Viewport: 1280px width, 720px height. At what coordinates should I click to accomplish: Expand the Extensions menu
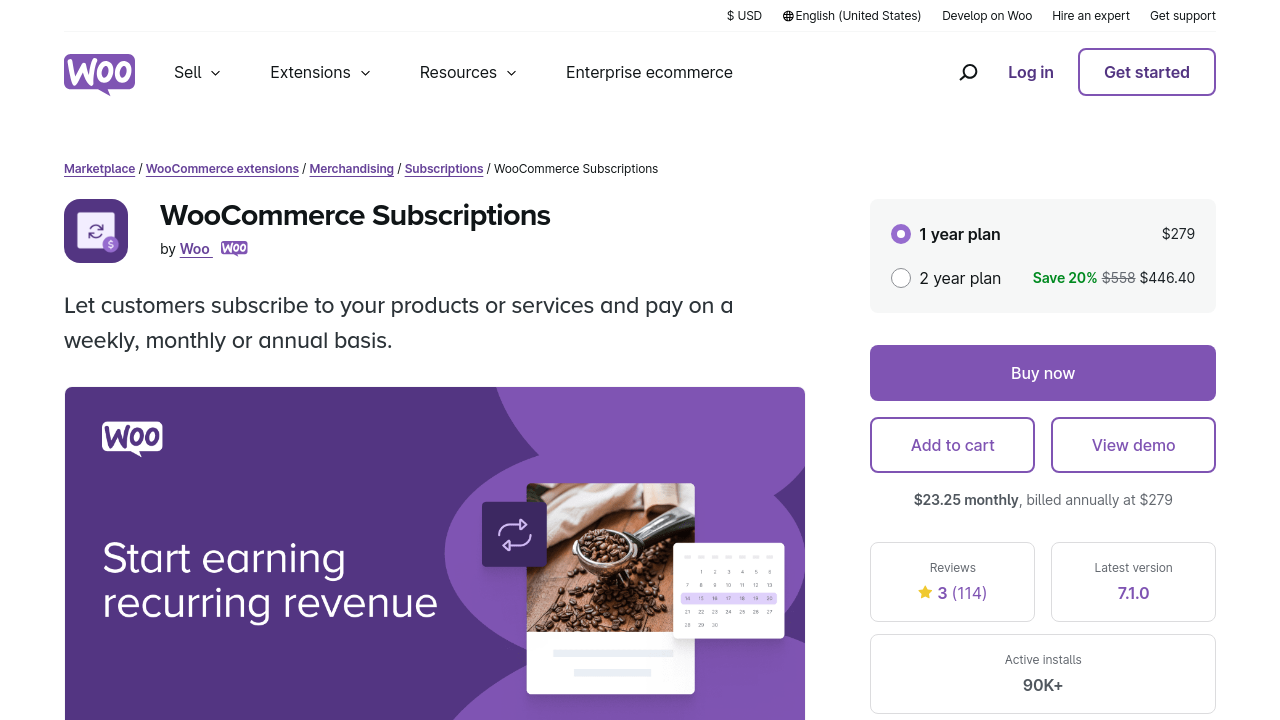(x=320, y=72)
